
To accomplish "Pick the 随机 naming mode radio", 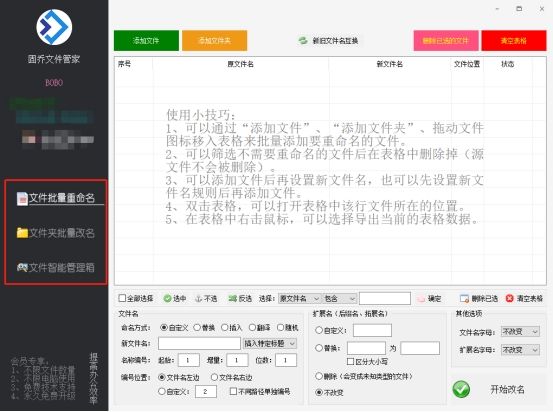I will pos(280,328).
